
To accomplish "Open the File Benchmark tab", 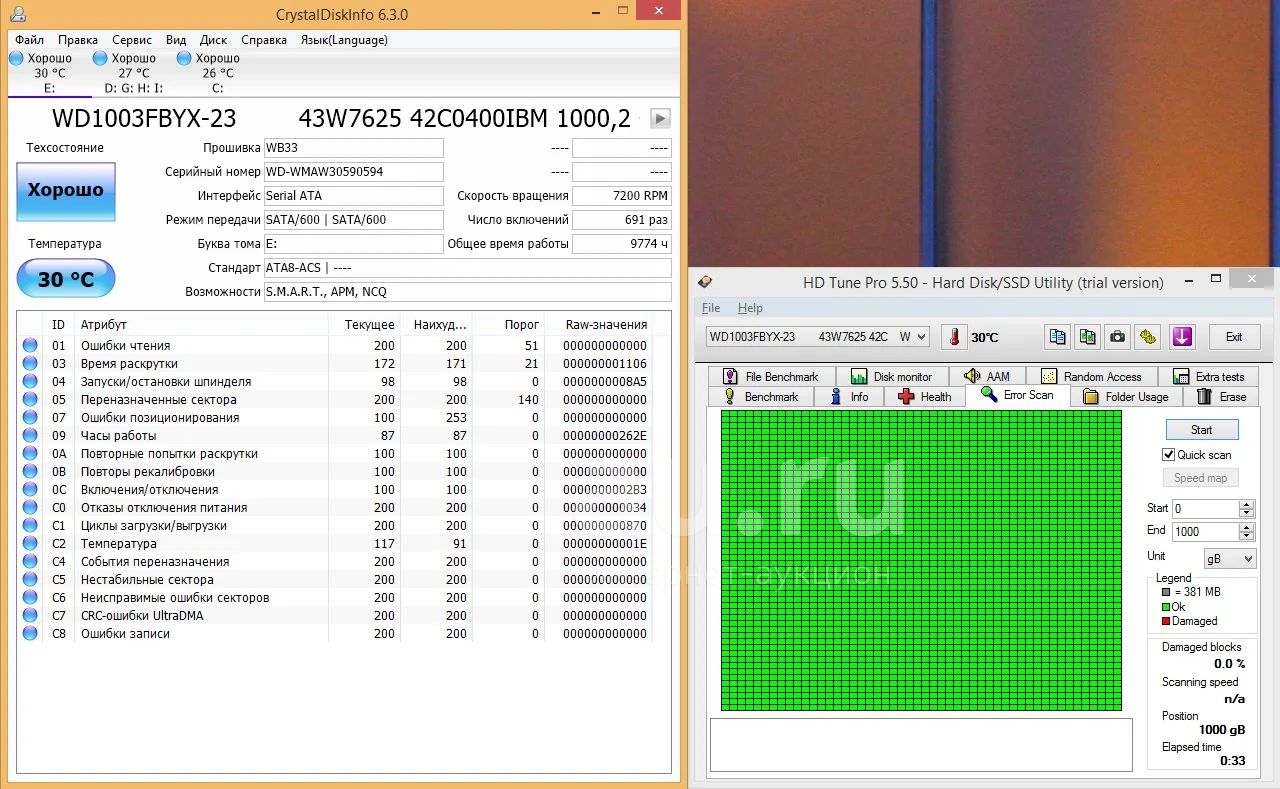I will pyautogui.click(x=771, y=376).
